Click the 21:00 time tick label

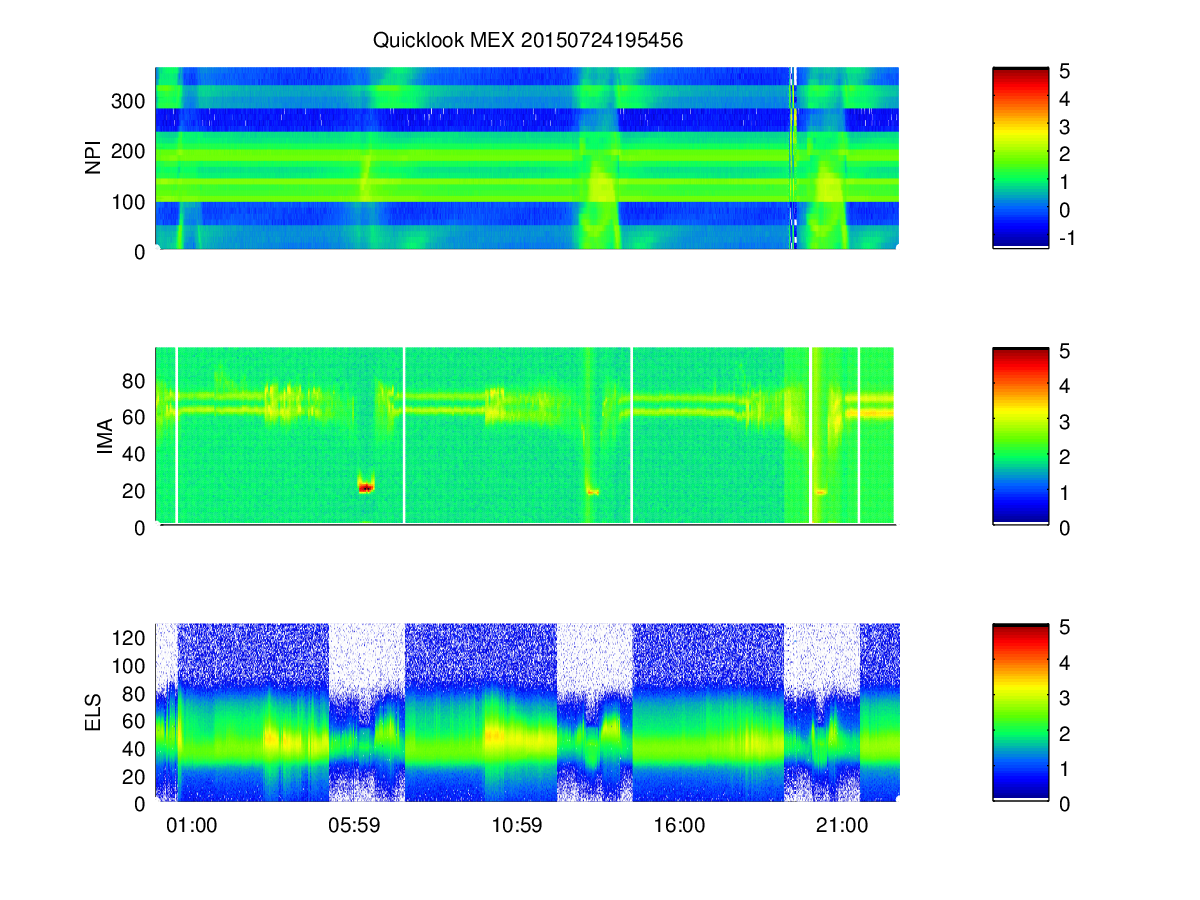(842, 825)
